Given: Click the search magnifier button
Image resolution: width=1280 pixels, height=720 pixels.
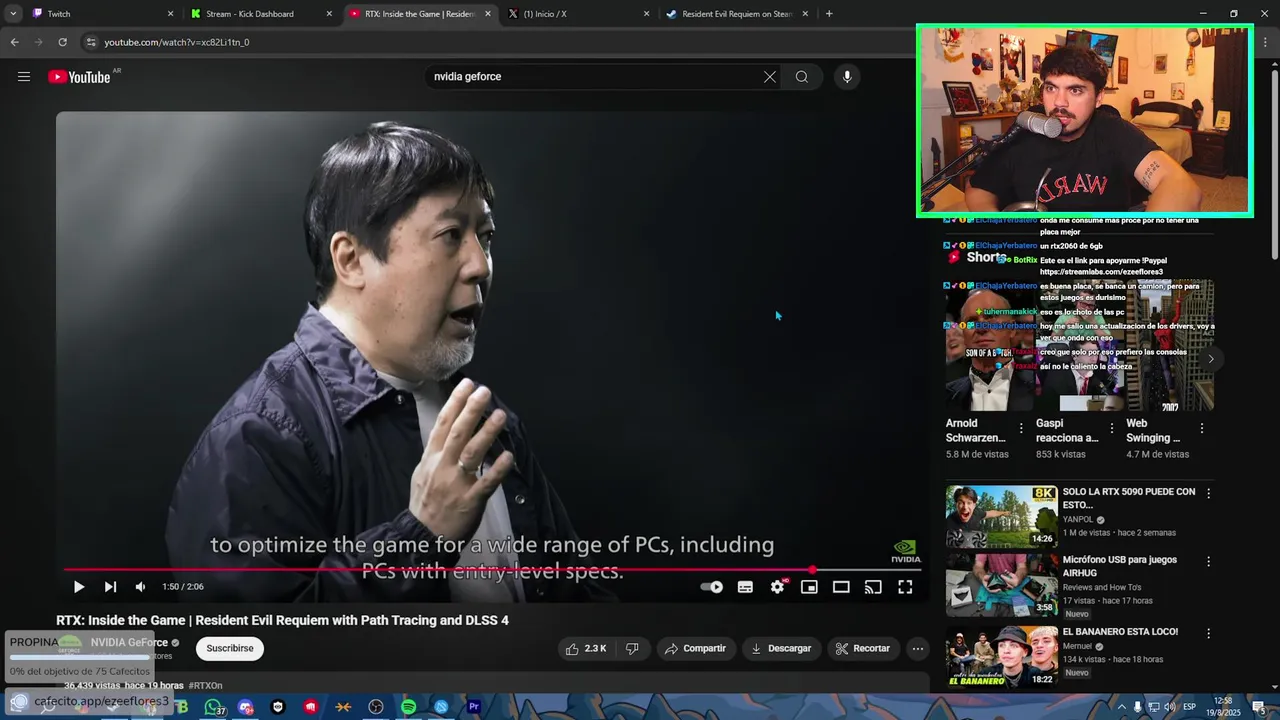Looking at the screenshot, I should click(802, 77).
